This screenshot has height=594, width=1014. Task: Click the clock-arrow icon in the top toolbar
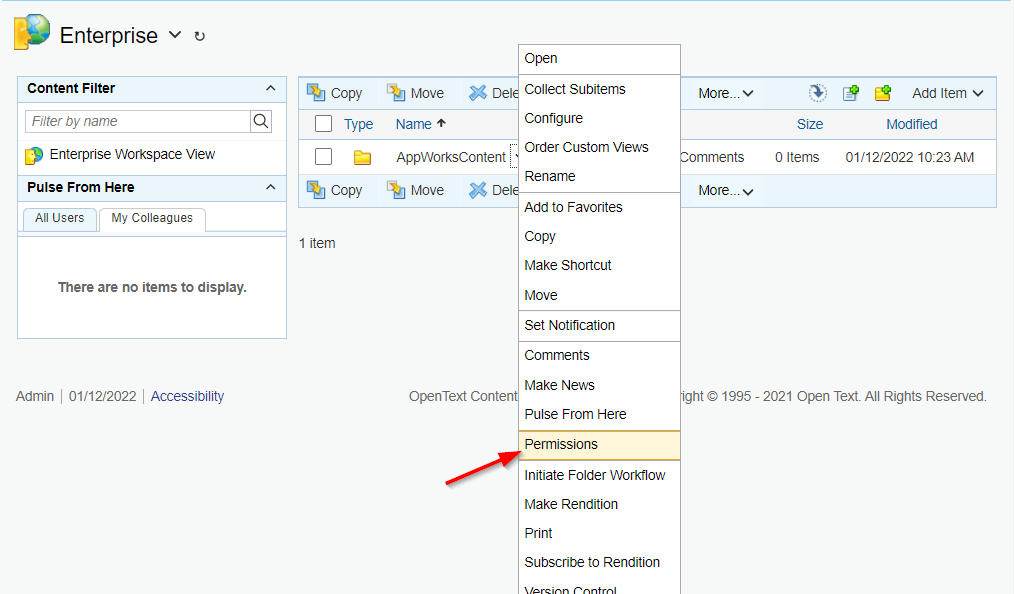tap(818, 93)
